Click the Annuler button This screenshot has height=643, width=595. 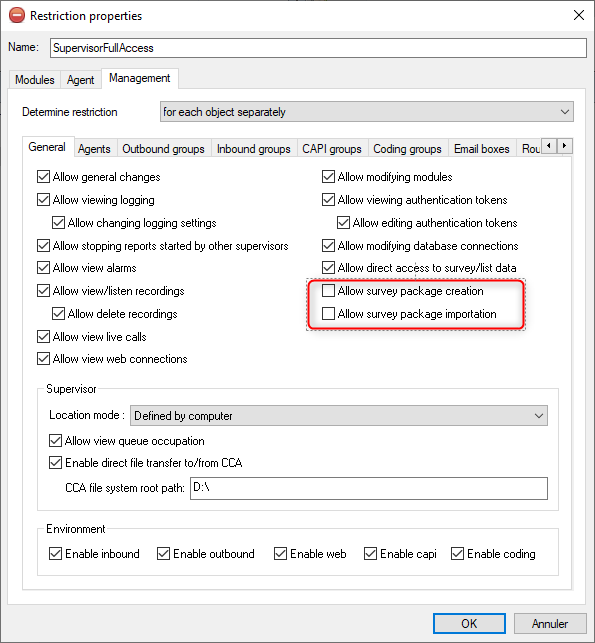(x=550, y=623)
